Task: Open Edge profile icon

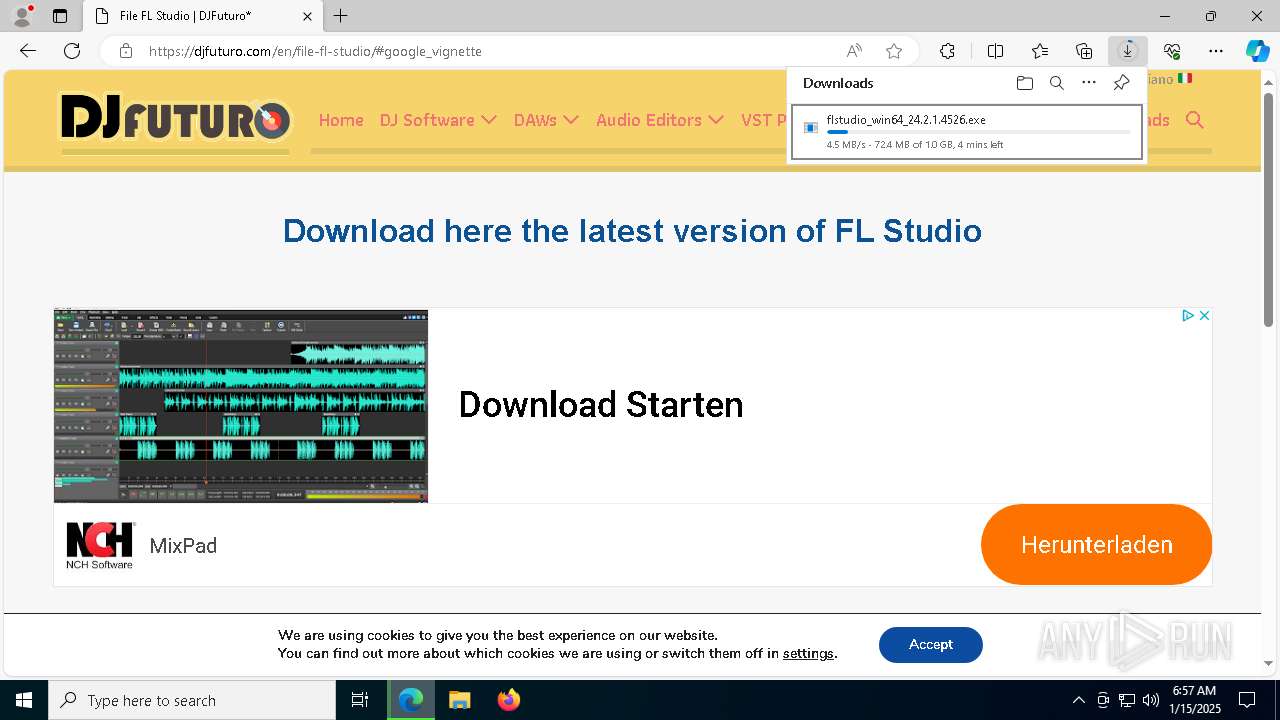Action: coord(22,16)
